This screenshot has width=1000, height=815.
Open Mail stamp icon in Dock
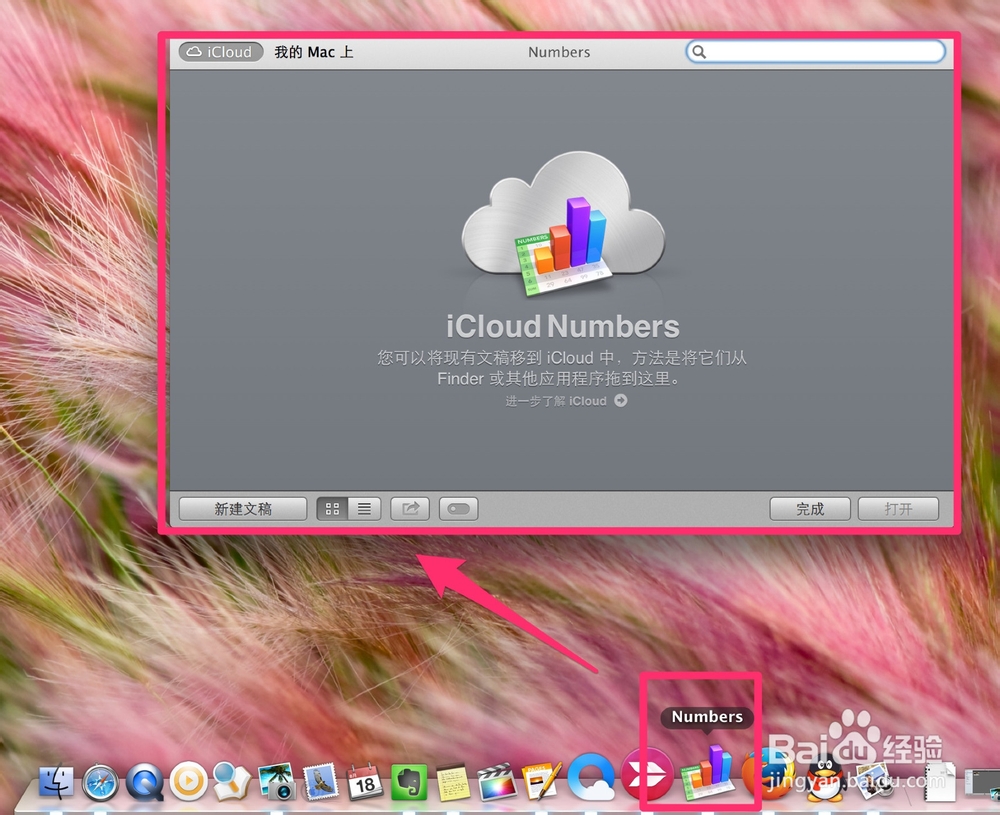click(320, 782)
